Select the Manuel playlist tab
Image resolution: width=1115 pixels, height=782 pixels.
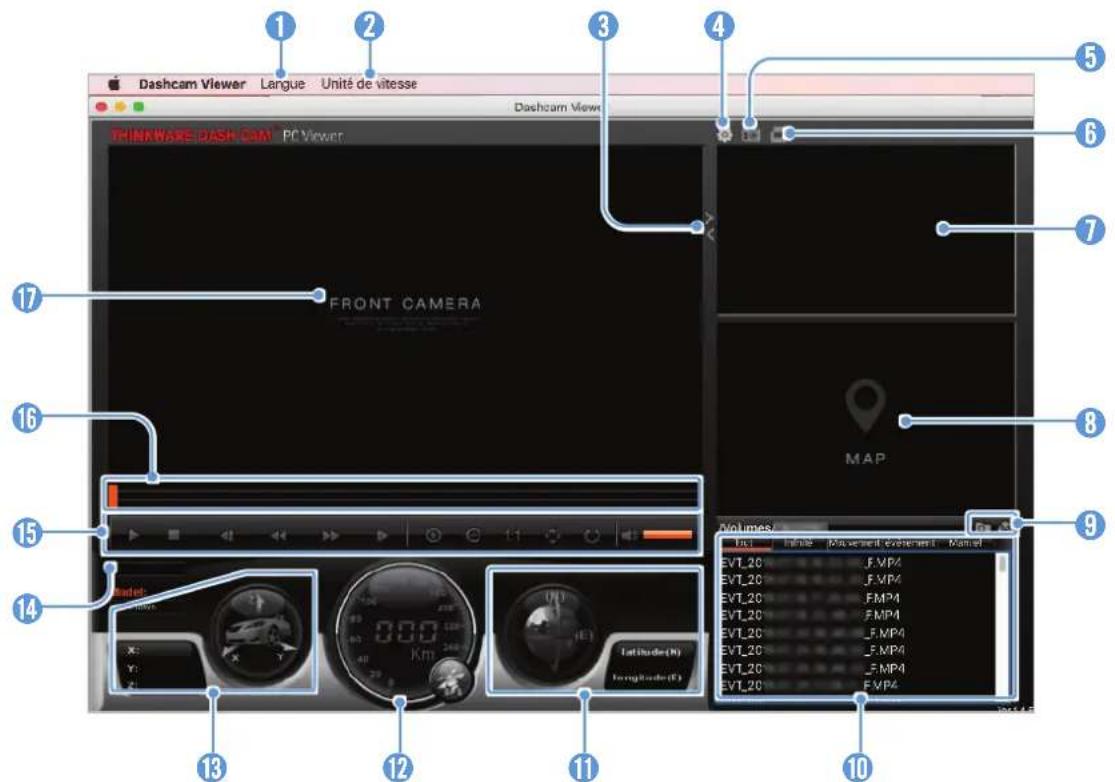point(965,542)
